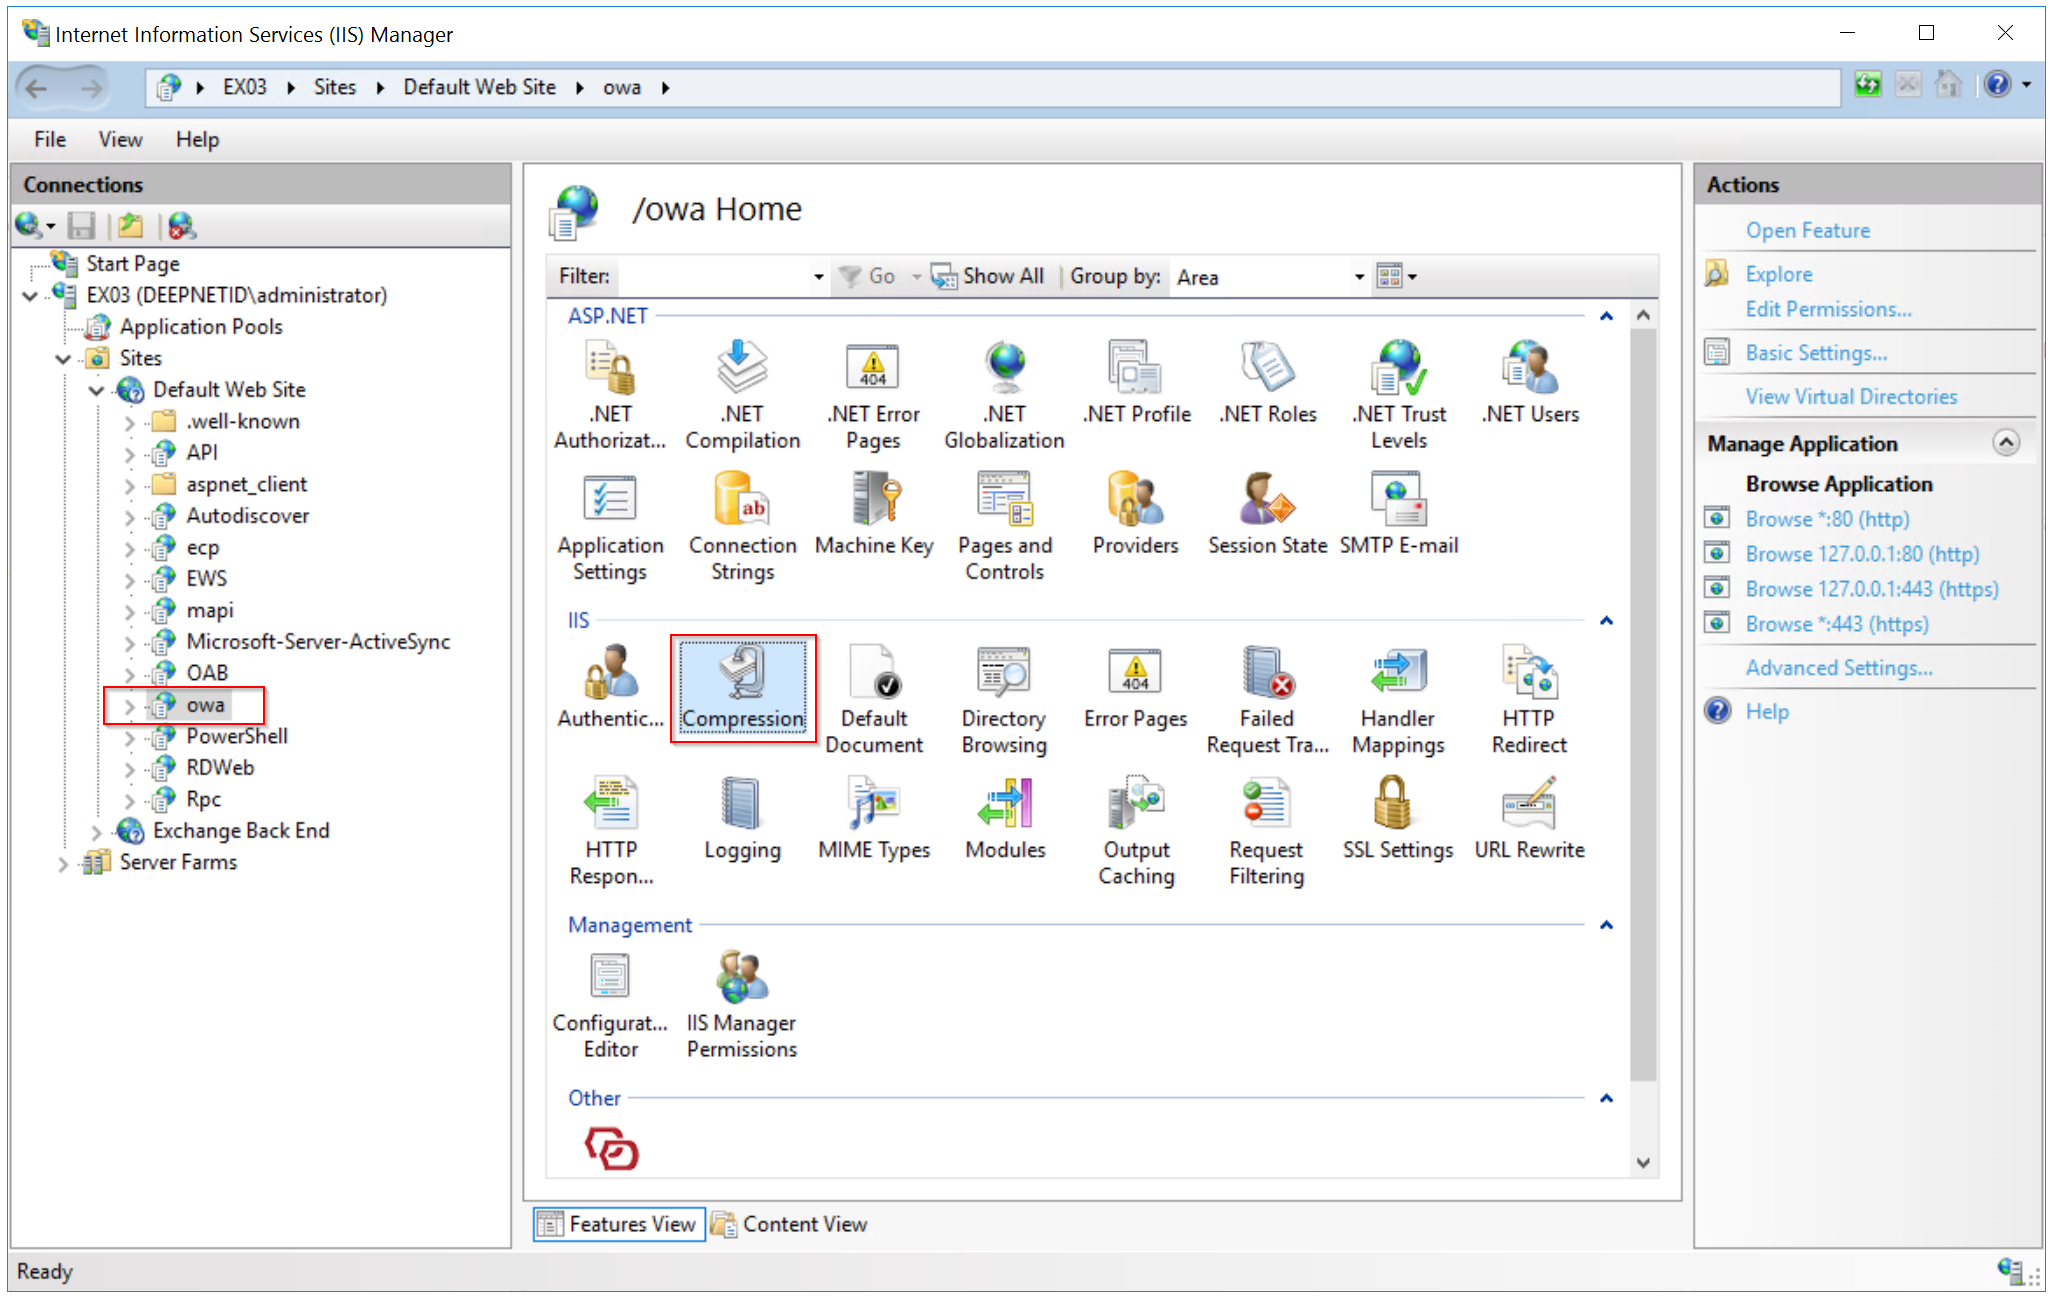This screenshot has width=2055, height=1298.
Task: Open the Authentication feature icon
Action: [610, 687]
